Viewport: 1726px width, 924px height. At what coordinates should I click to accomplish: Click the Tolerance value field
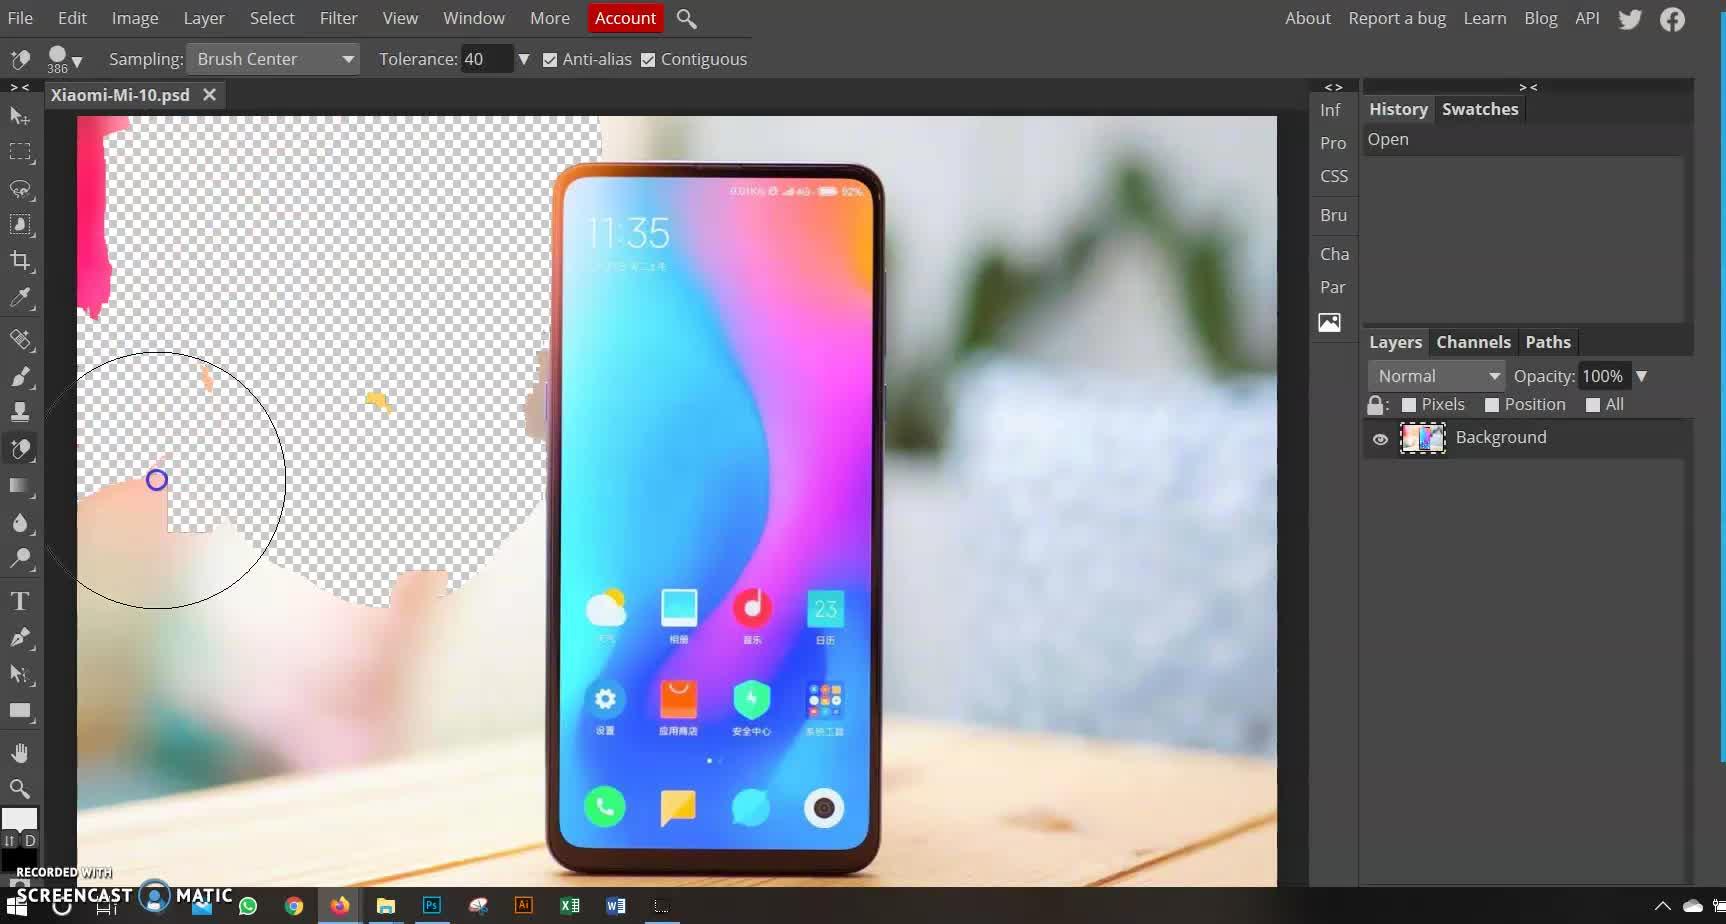tap(486, 59)
